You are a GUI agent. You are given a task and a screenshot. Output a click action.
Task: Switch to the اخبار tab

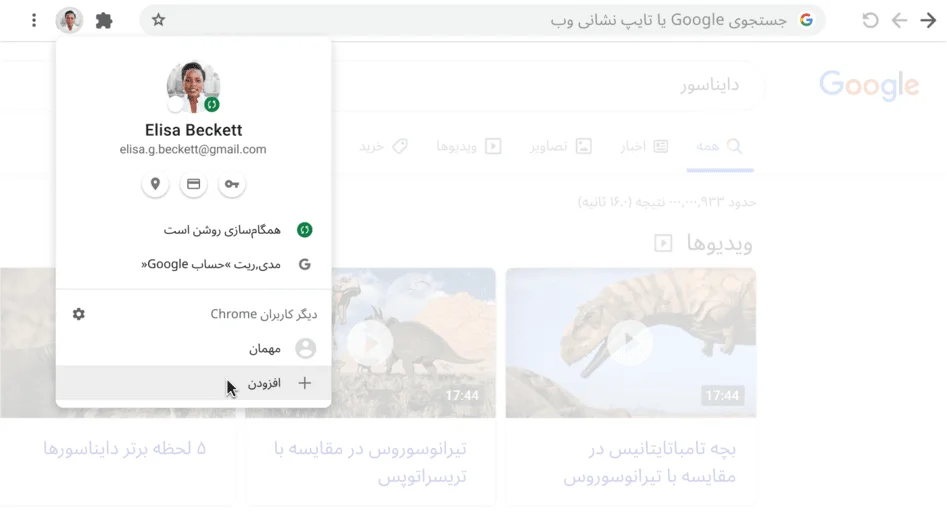click(x=644, y=146)
